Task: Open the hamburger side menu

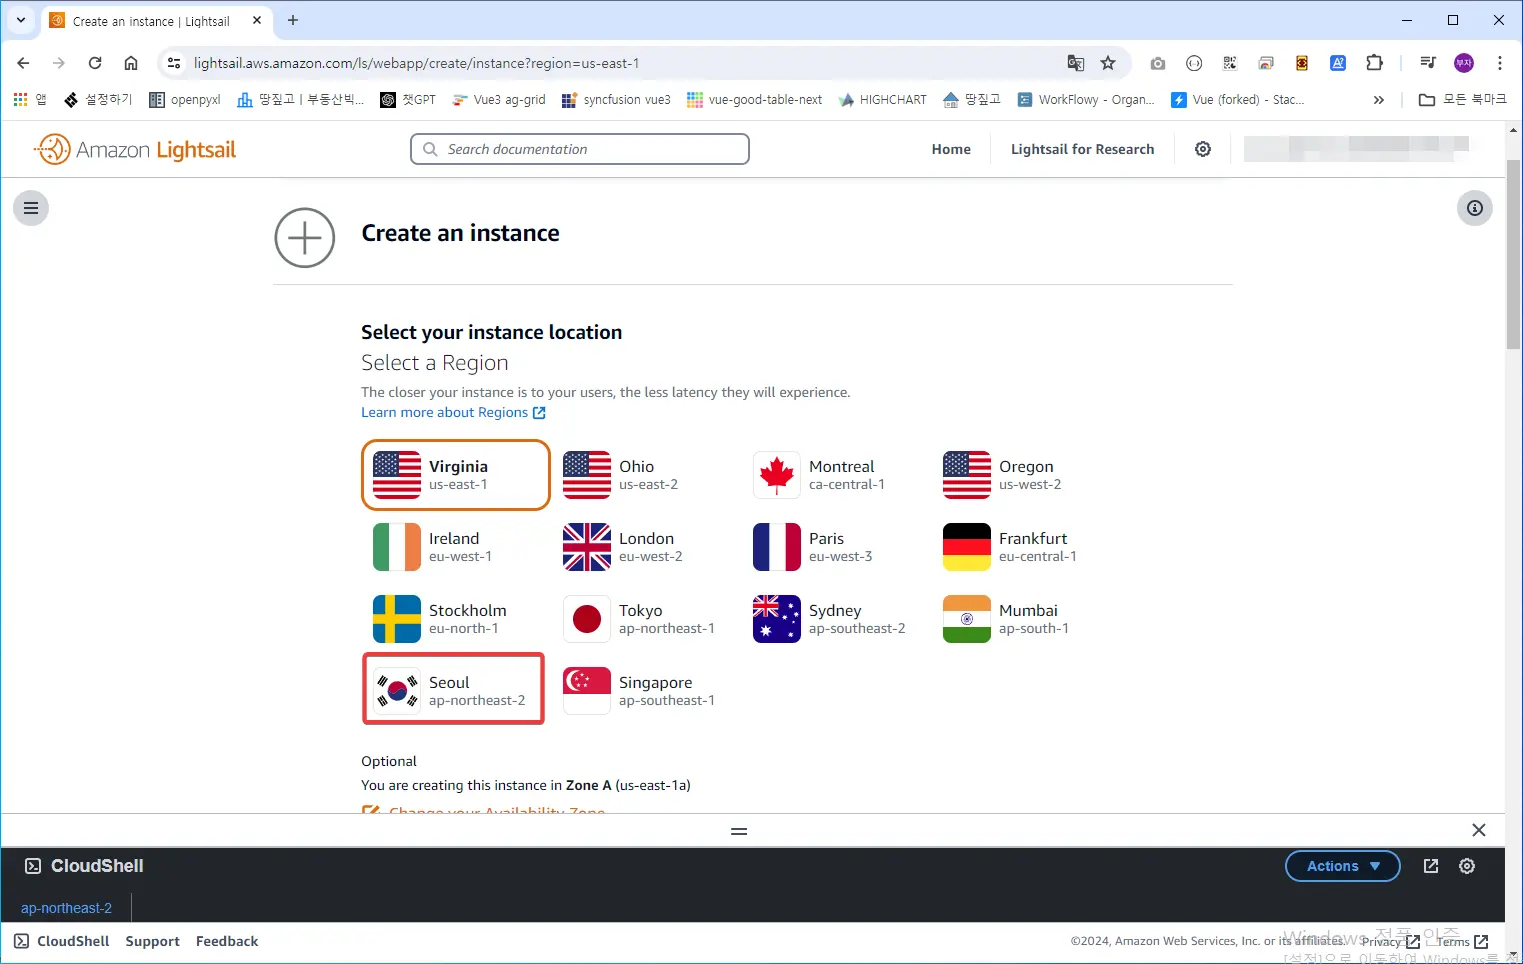Action: pyautogui.click(x=31, y=208)
